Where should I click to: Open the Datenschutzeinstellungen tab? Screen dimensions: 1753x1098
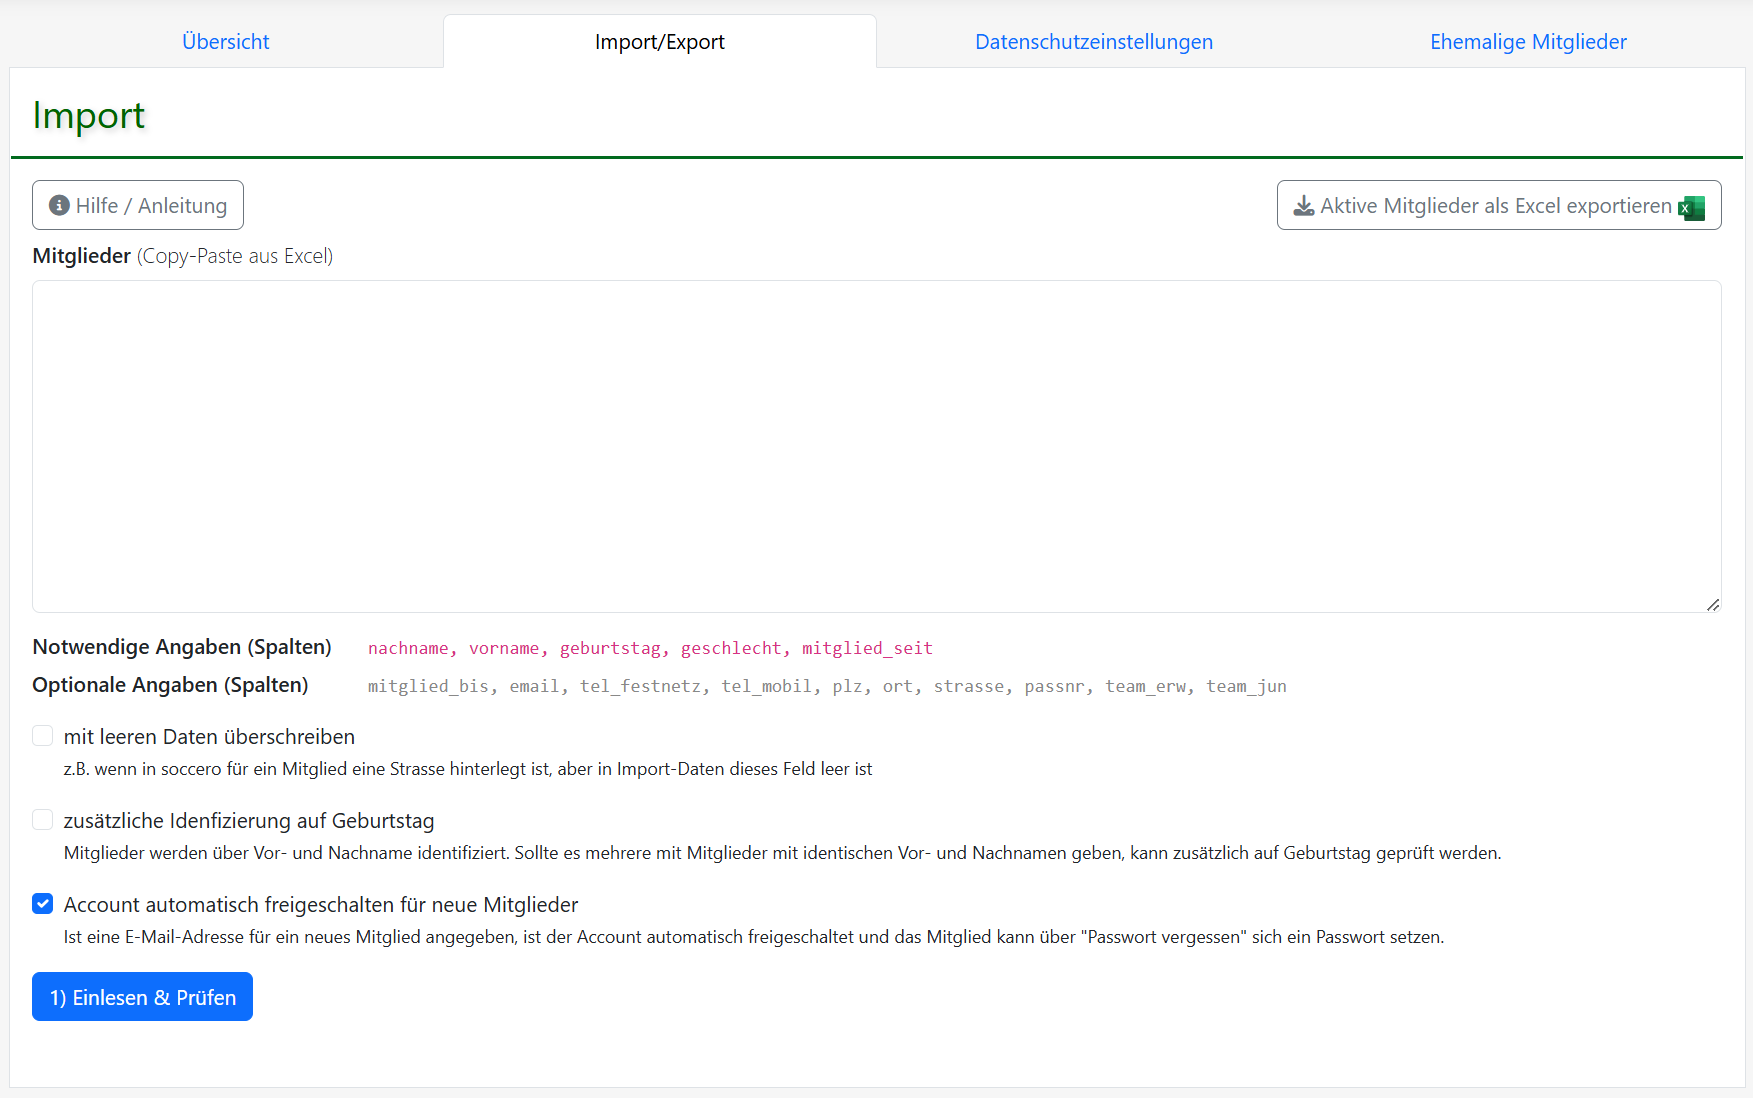pos(1093,42)
